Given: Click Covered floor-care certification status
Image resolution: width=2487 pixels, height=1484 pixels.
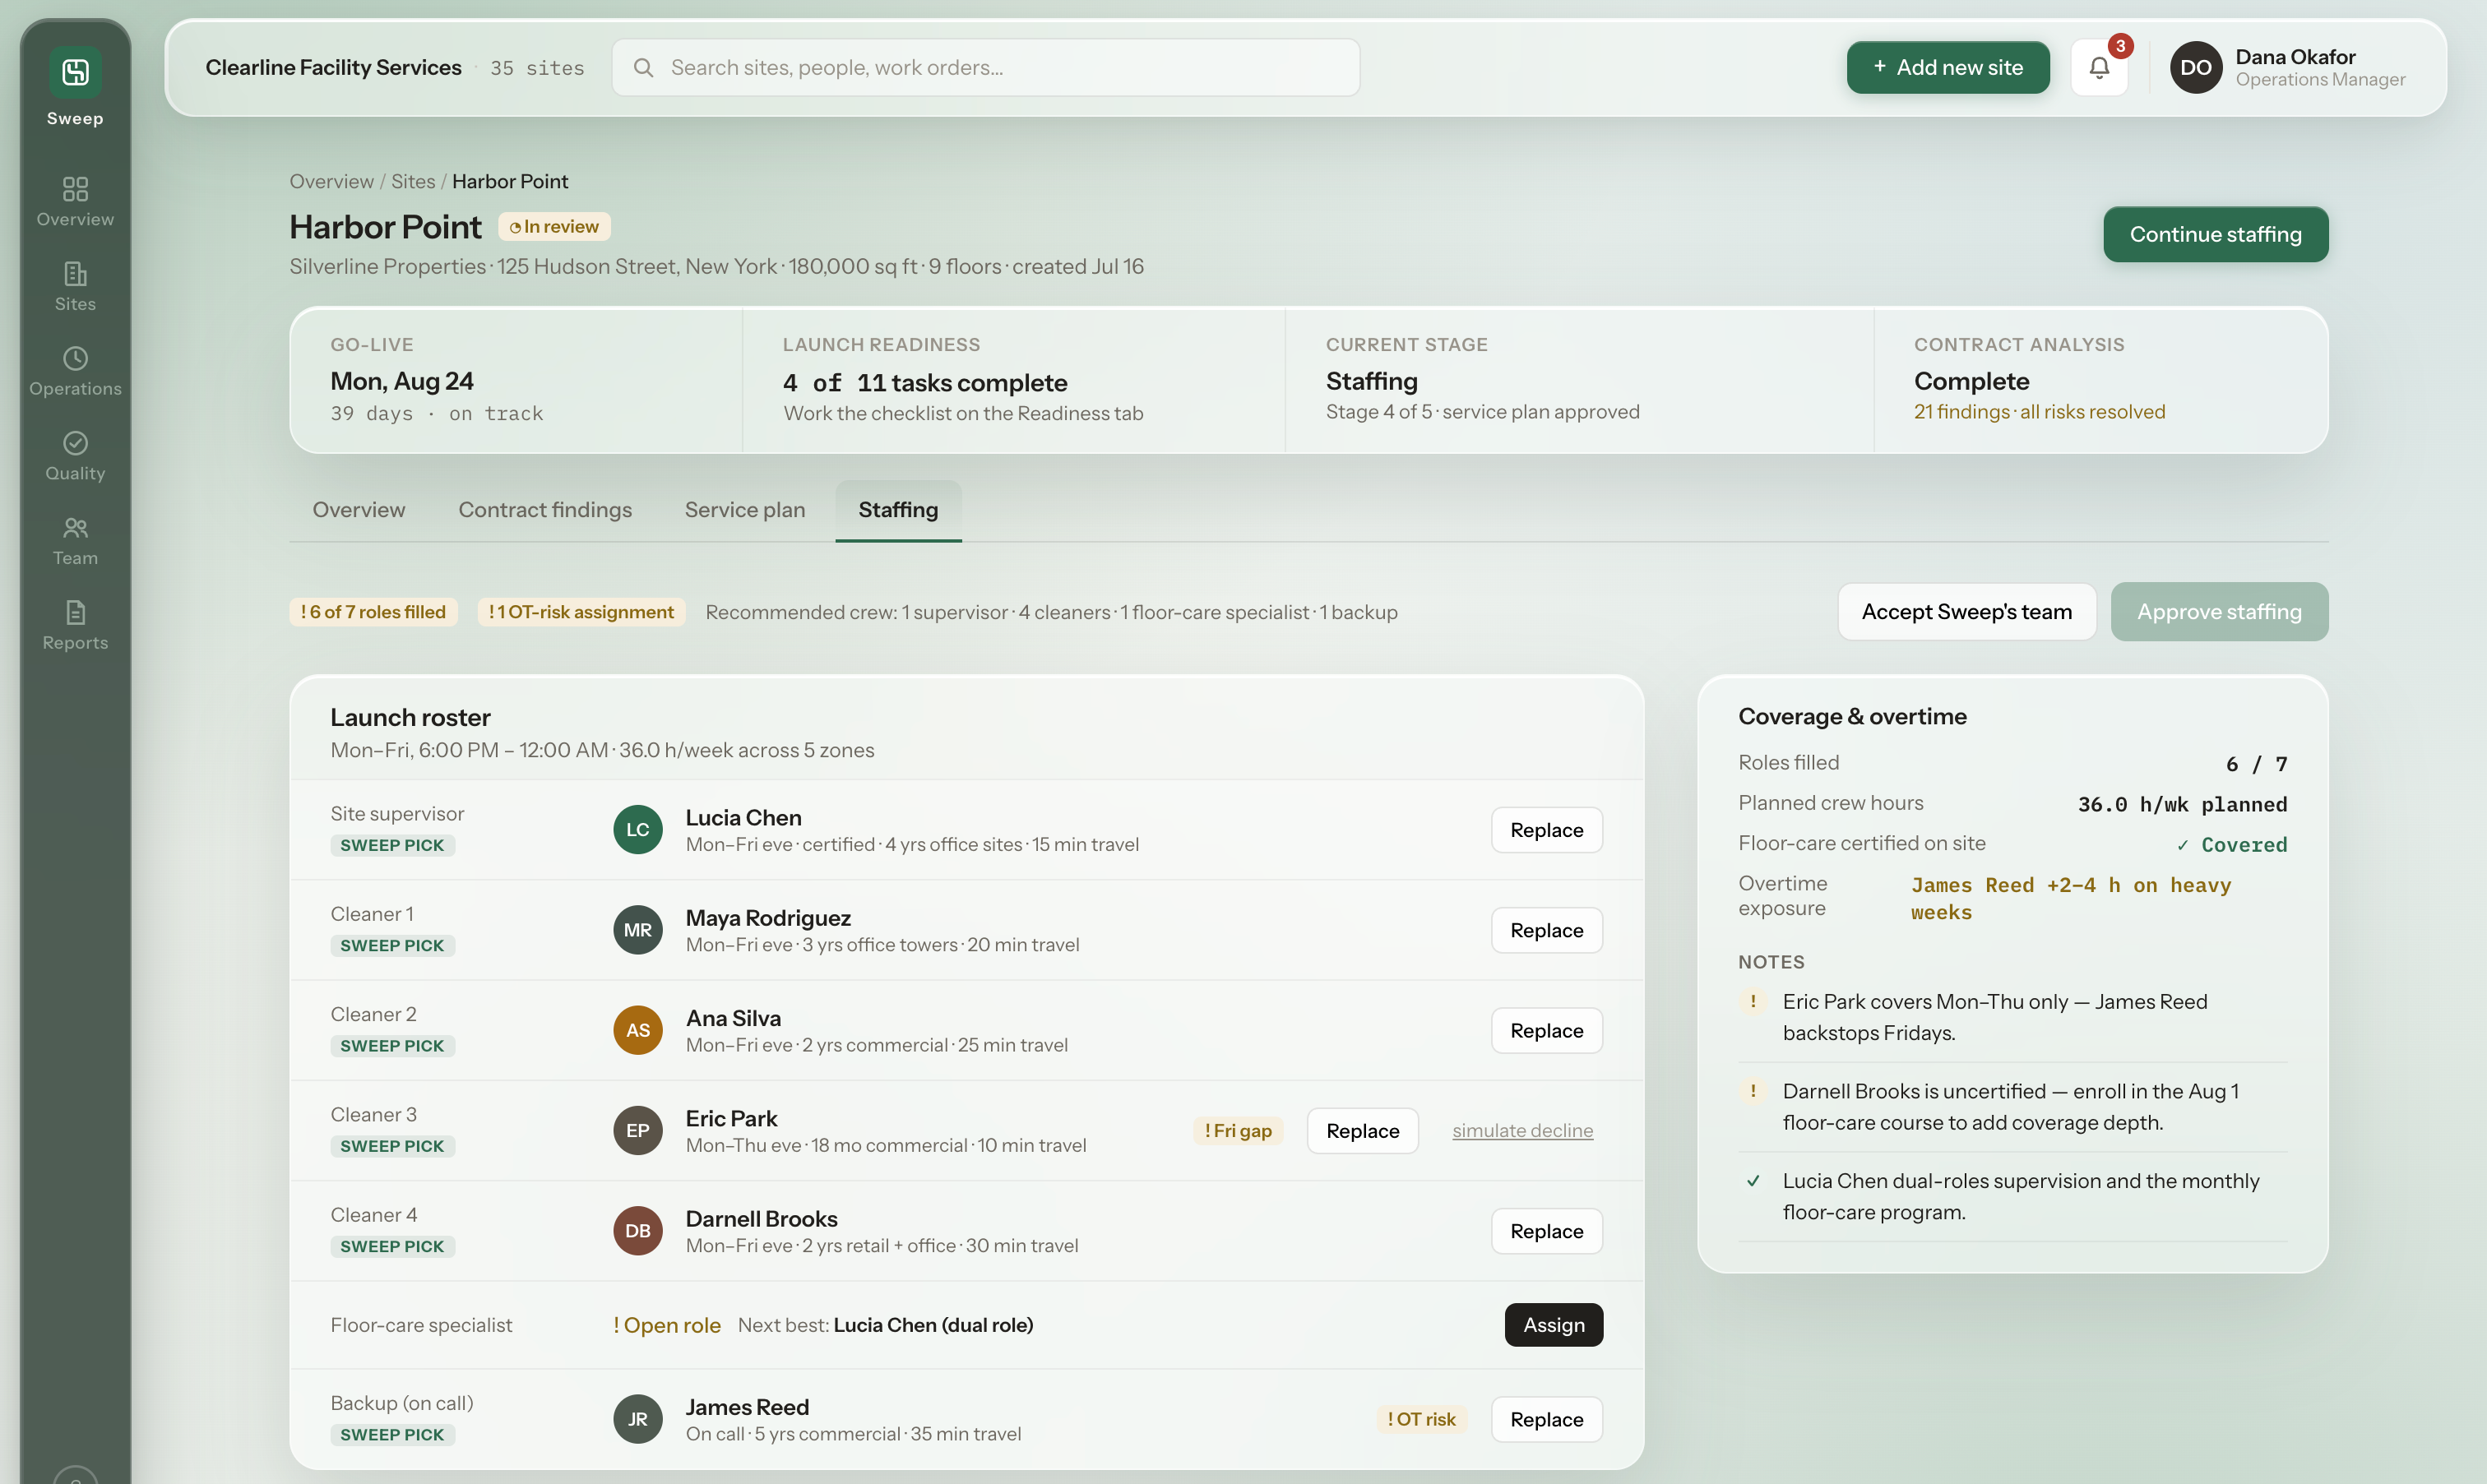Looking at the screenshot, I should point(2232,844).
